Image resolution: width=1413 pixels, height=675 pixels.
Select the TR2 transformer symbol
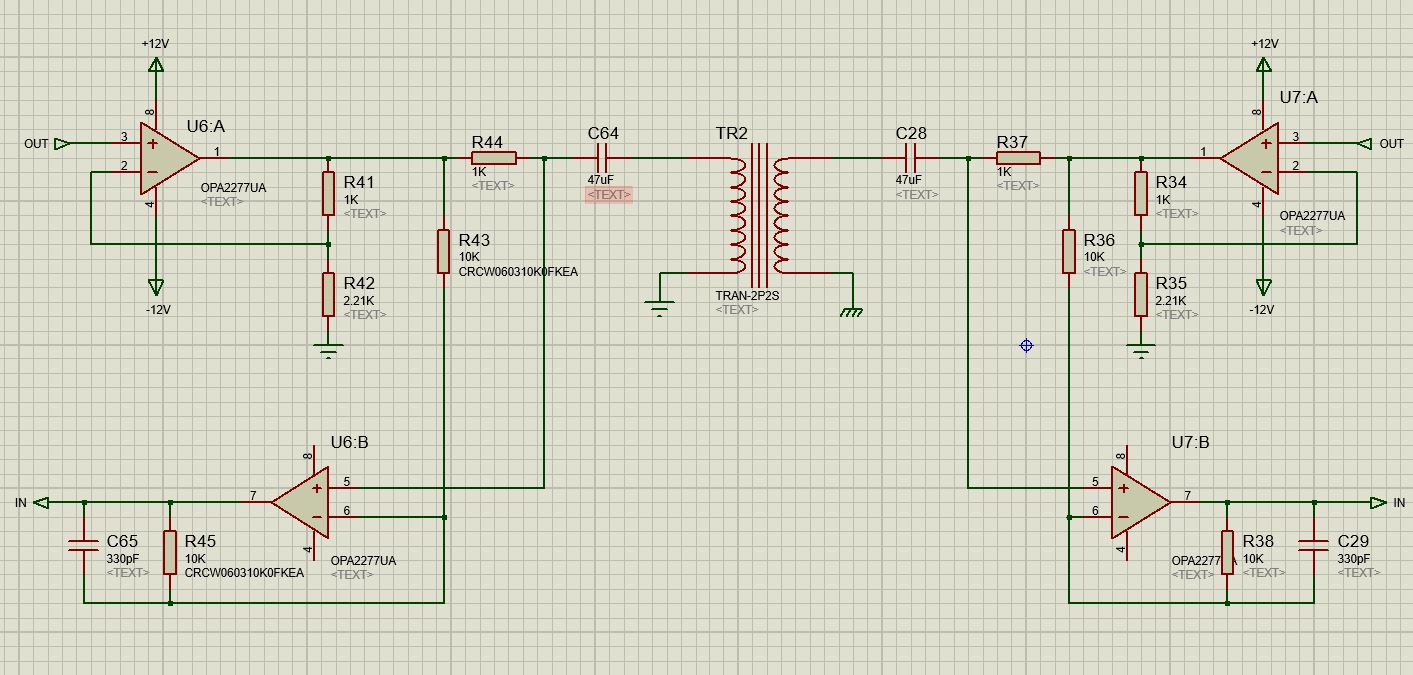pyautogui.click(x=758, y=215)
